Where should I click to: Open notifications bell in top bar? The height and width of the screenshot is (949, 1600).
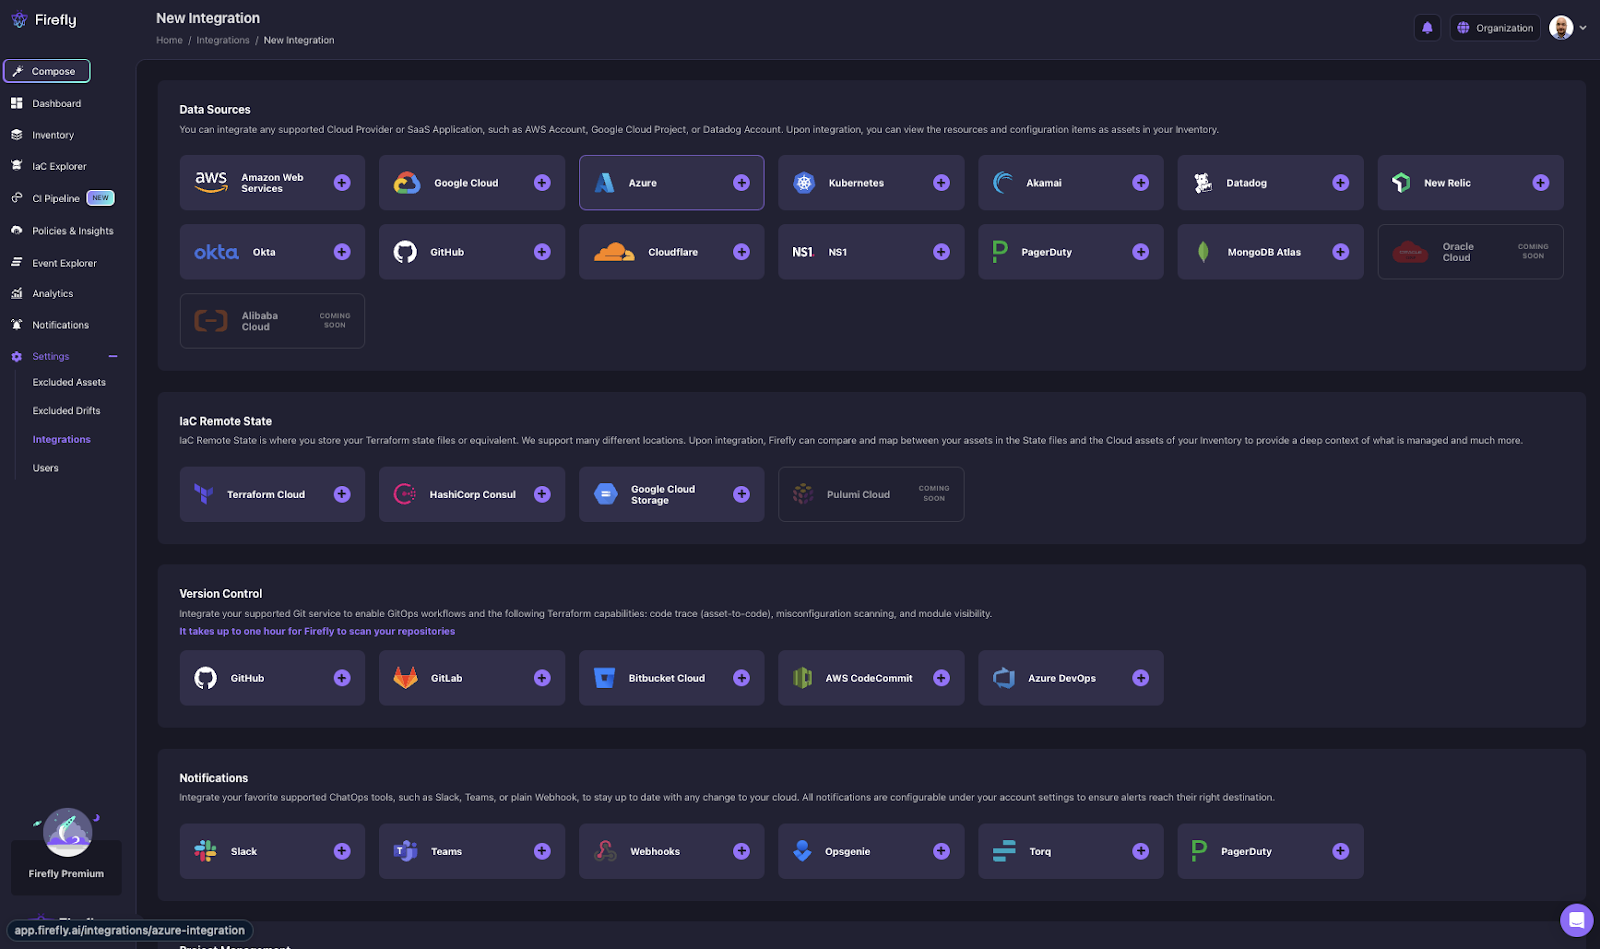[1427, 28]
